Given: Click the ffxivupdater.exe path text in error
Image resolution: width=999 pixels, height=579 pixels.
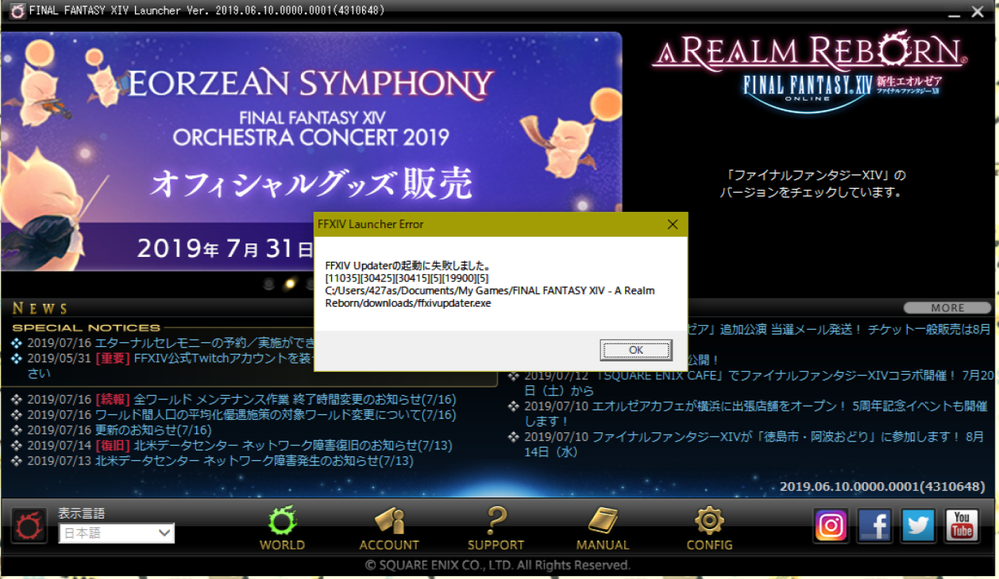Looking at the screenshot, I should click(490, 297).
